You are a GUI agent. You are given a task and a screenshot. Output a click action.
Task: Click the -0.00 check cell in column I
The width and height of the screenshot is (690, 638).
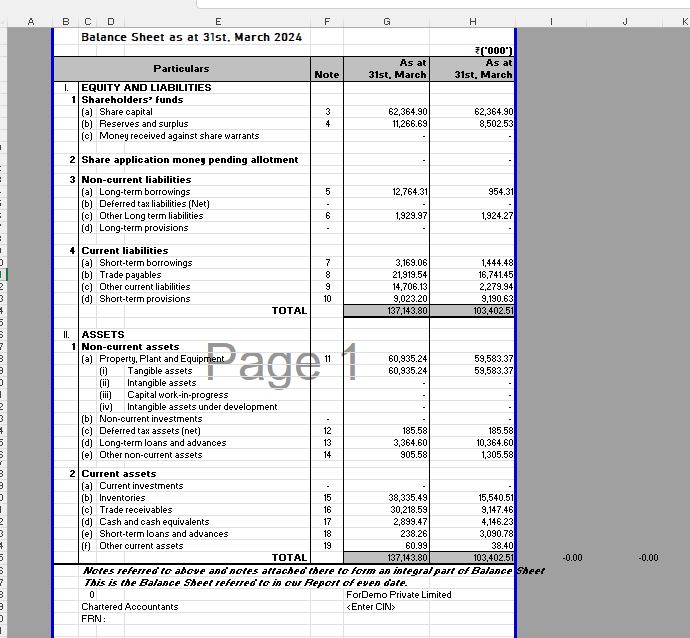coord(572,558)
